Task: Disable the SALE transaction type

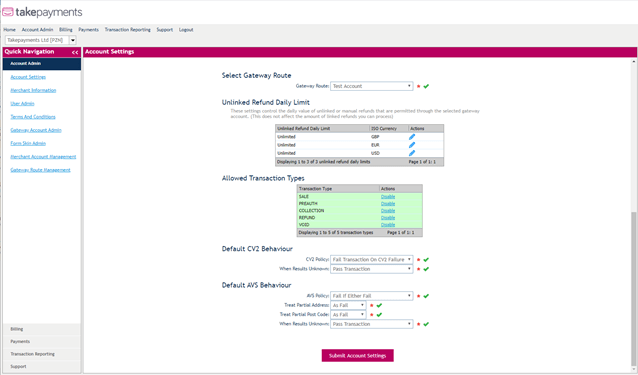Action: (388, 196)
